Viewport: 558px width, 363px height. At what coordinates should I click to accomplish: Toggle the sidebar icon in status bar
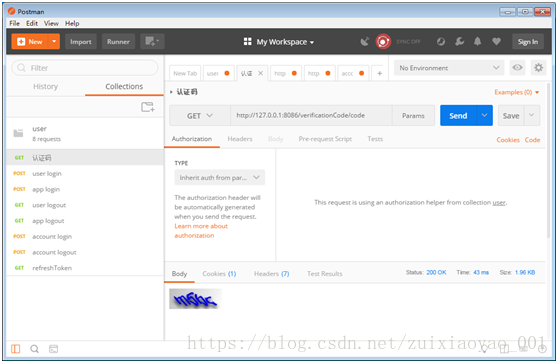click(x=16, y=349)
